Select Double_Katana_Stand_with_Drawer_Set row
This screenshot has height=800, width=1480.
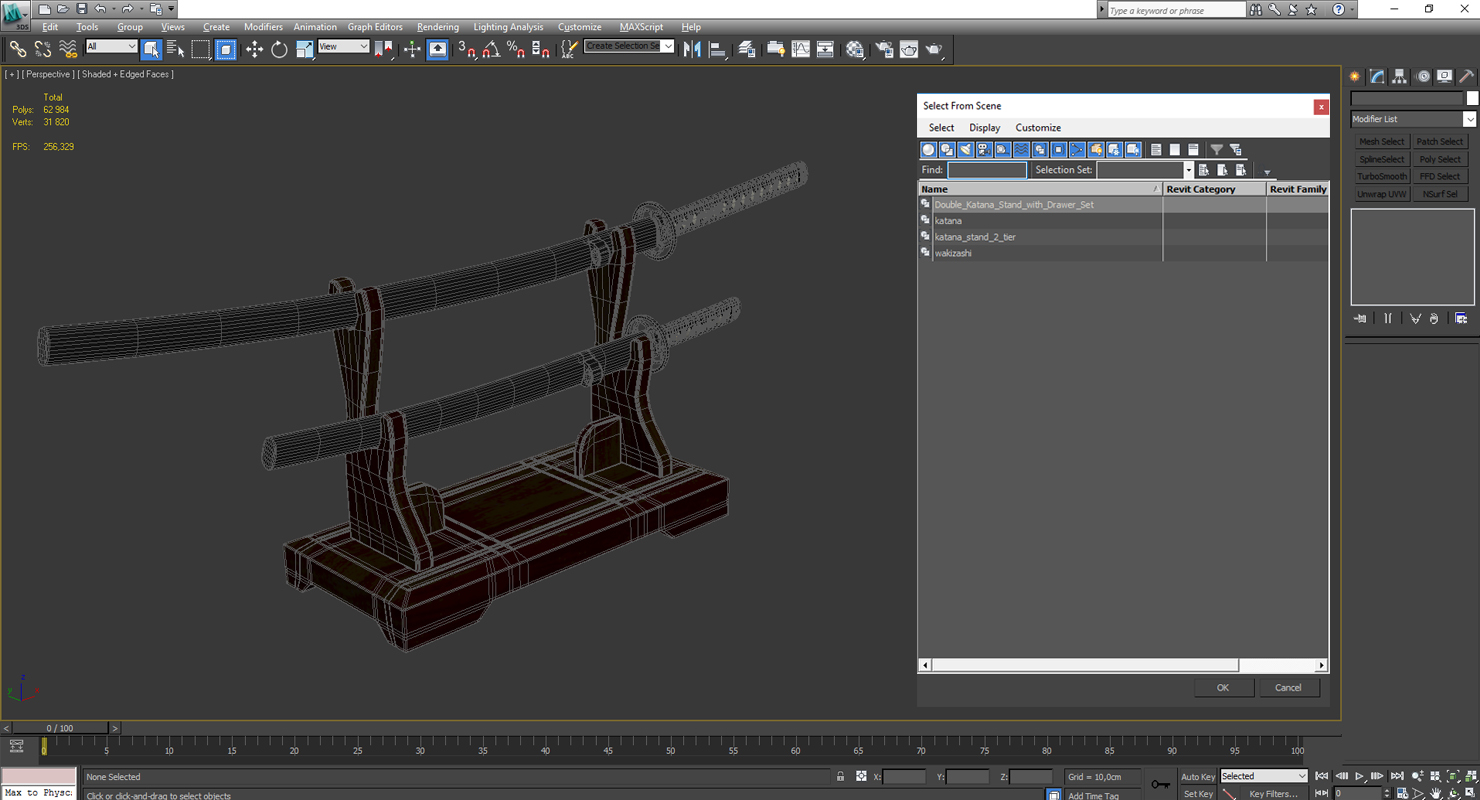click(x=1123, y=205)
